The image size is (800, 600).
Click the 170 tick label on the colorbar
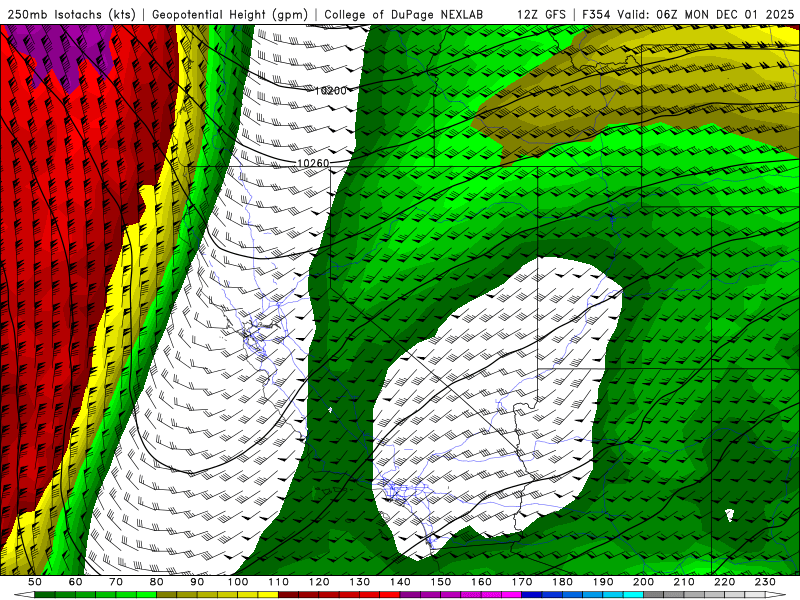click(x=522, y=582)
